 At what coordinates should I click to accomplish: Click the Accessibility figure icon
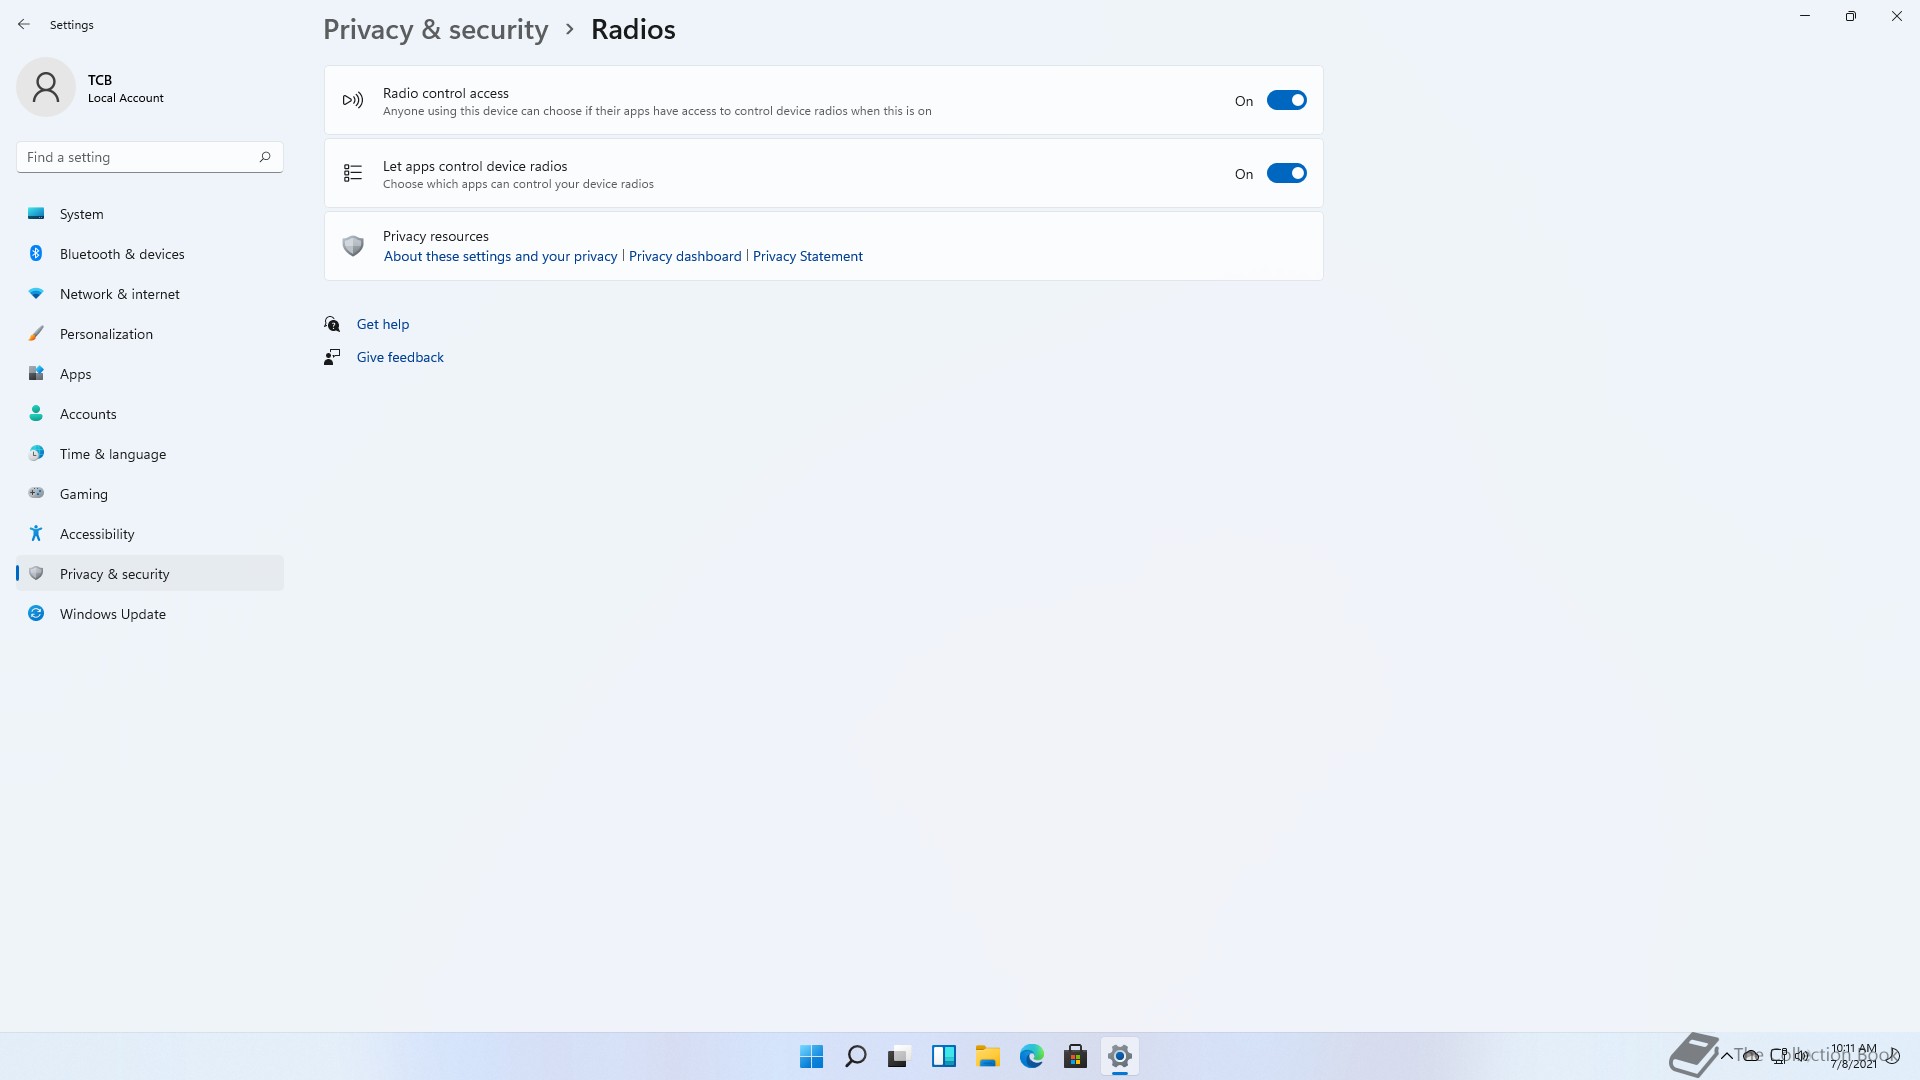(x=36, y=533)
